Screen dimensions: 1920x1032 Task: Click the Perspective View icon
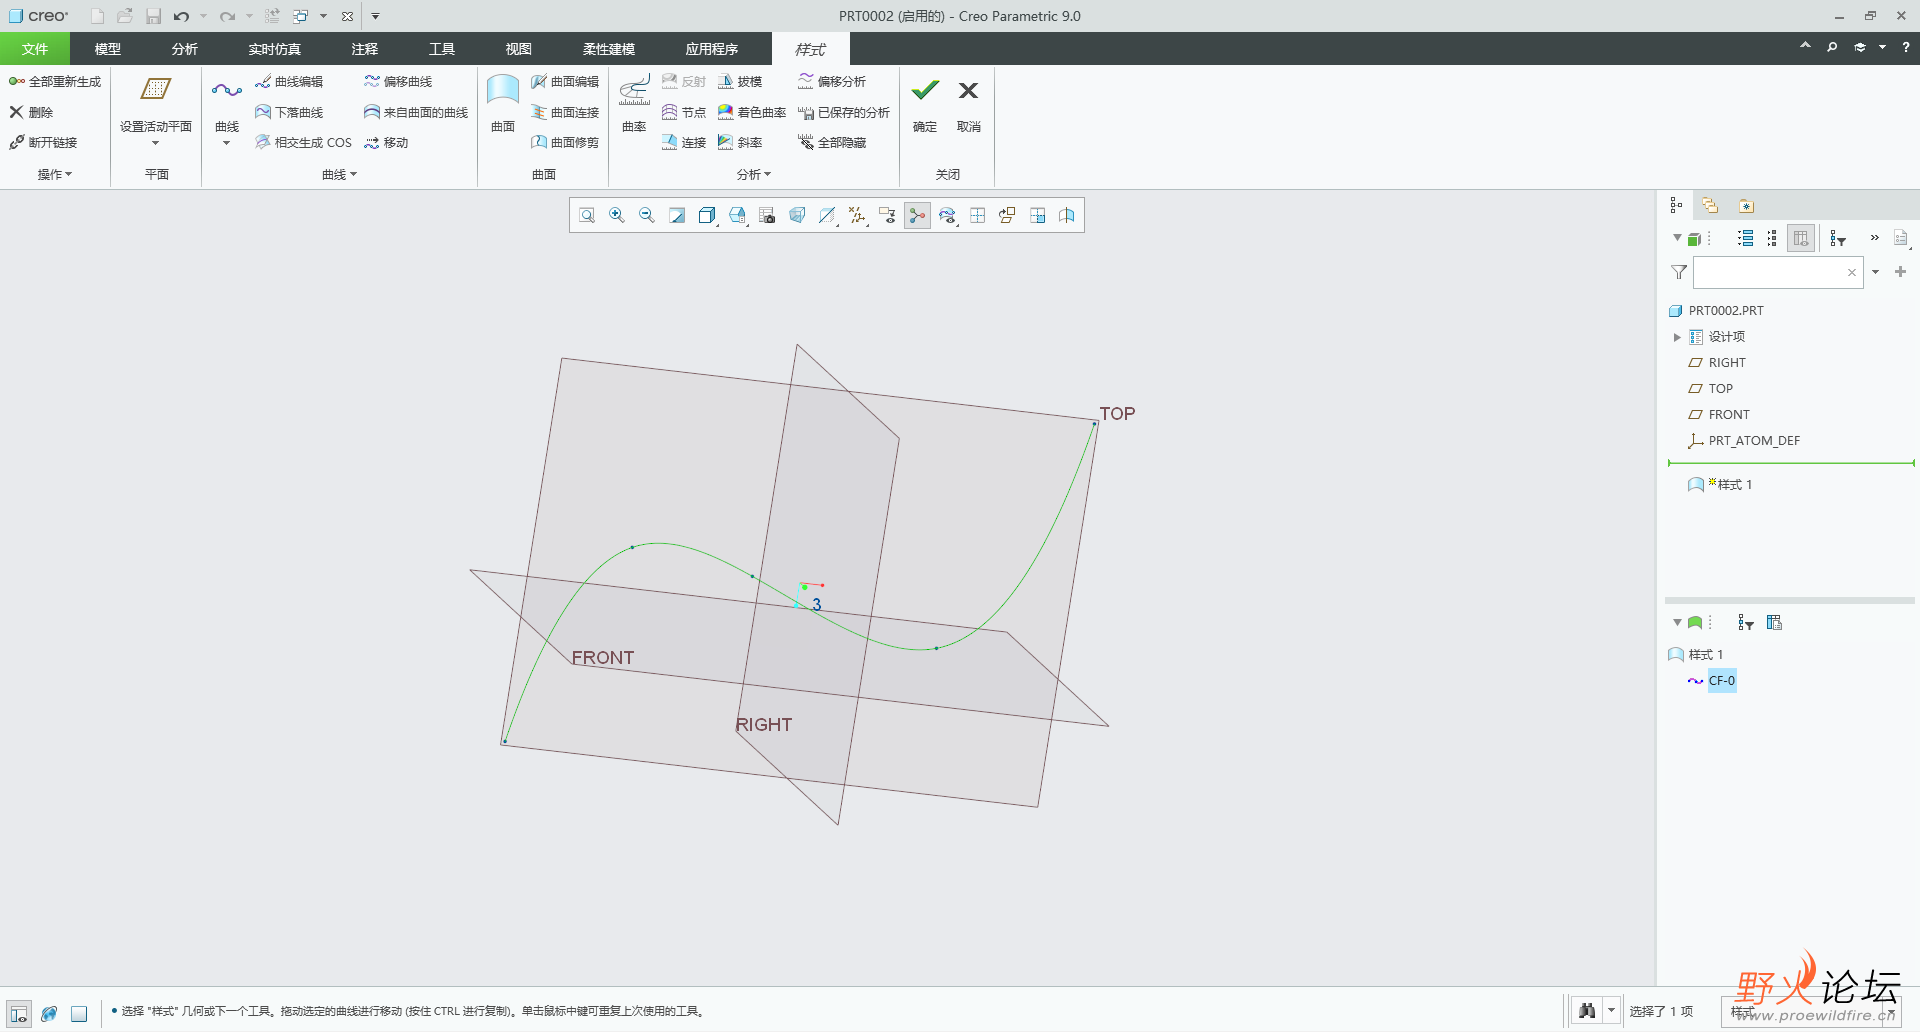[x=797, y=215]
